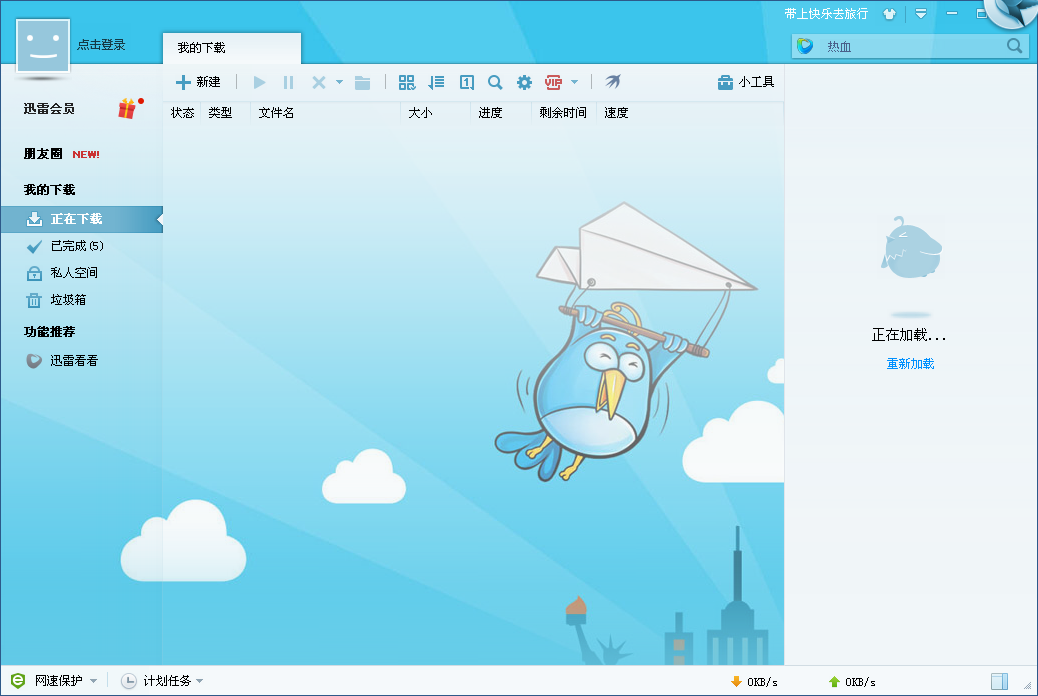The width and height of the screenshot is (1038, 696).
Task: Pause downloads using the toolbar pause icon
Action: pos(288,82)
